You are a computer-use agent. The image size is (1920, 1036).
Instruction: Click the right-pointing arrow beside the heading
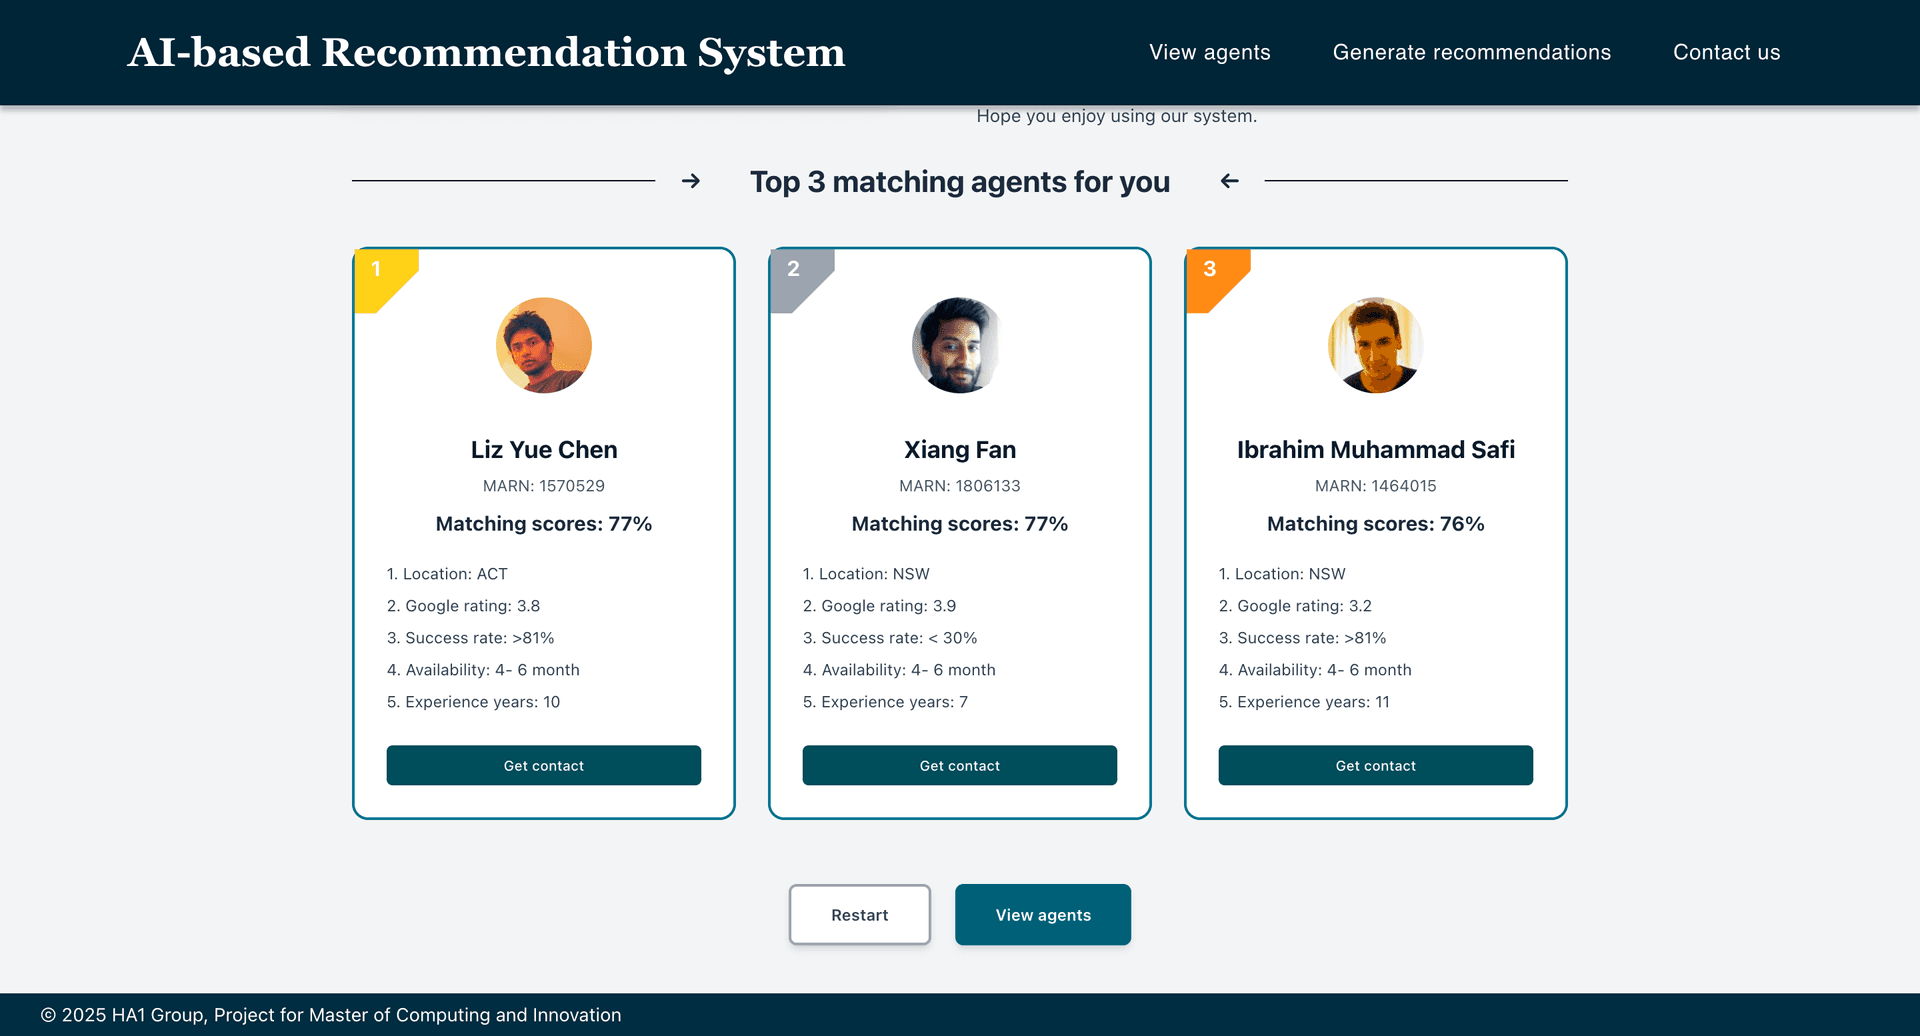coord(690,181)
